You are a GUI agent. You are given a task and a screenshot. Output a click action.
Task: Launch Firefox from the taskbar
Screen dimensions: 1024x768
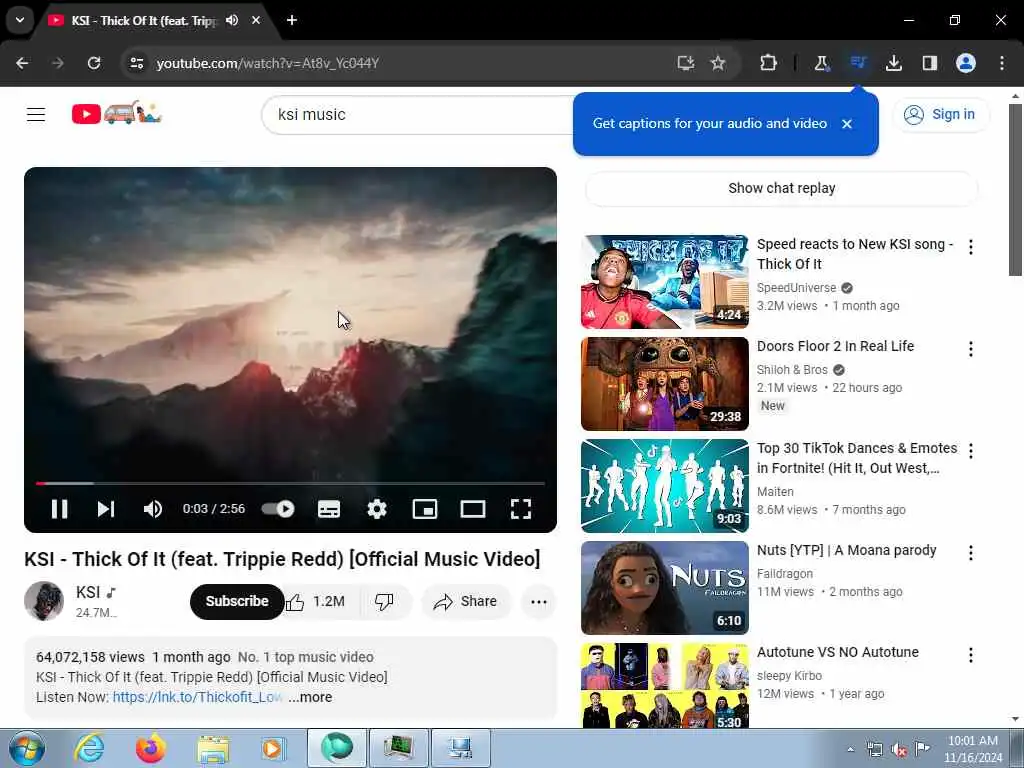[x=150, y=748]
